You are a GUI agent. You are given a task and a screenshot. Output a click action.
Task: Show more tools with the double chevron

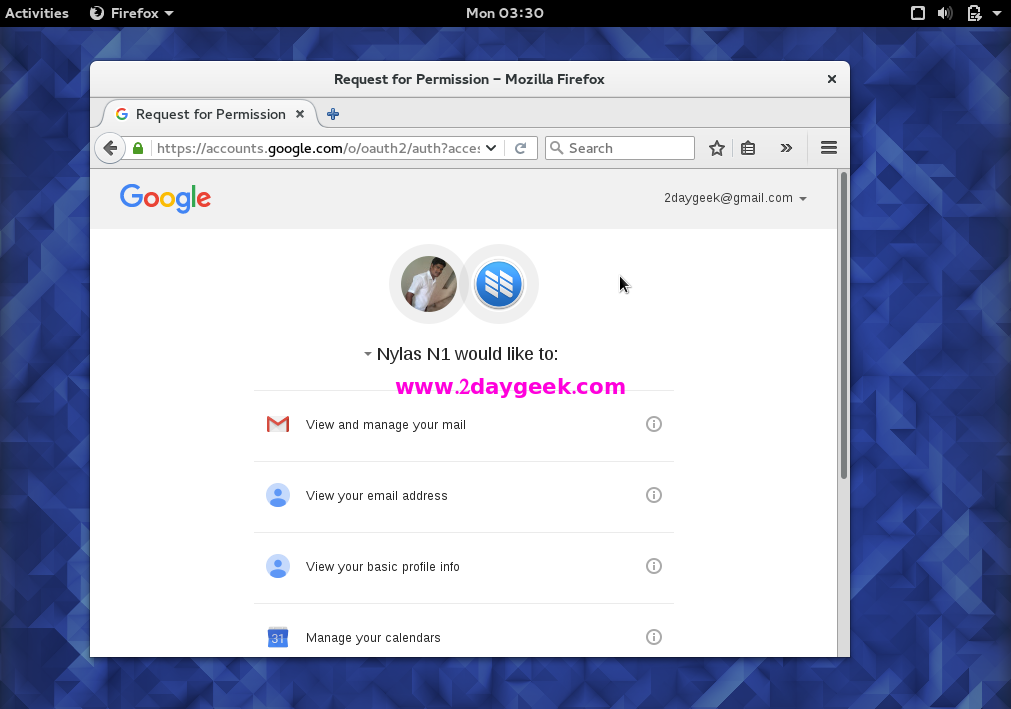pos(786,148)
